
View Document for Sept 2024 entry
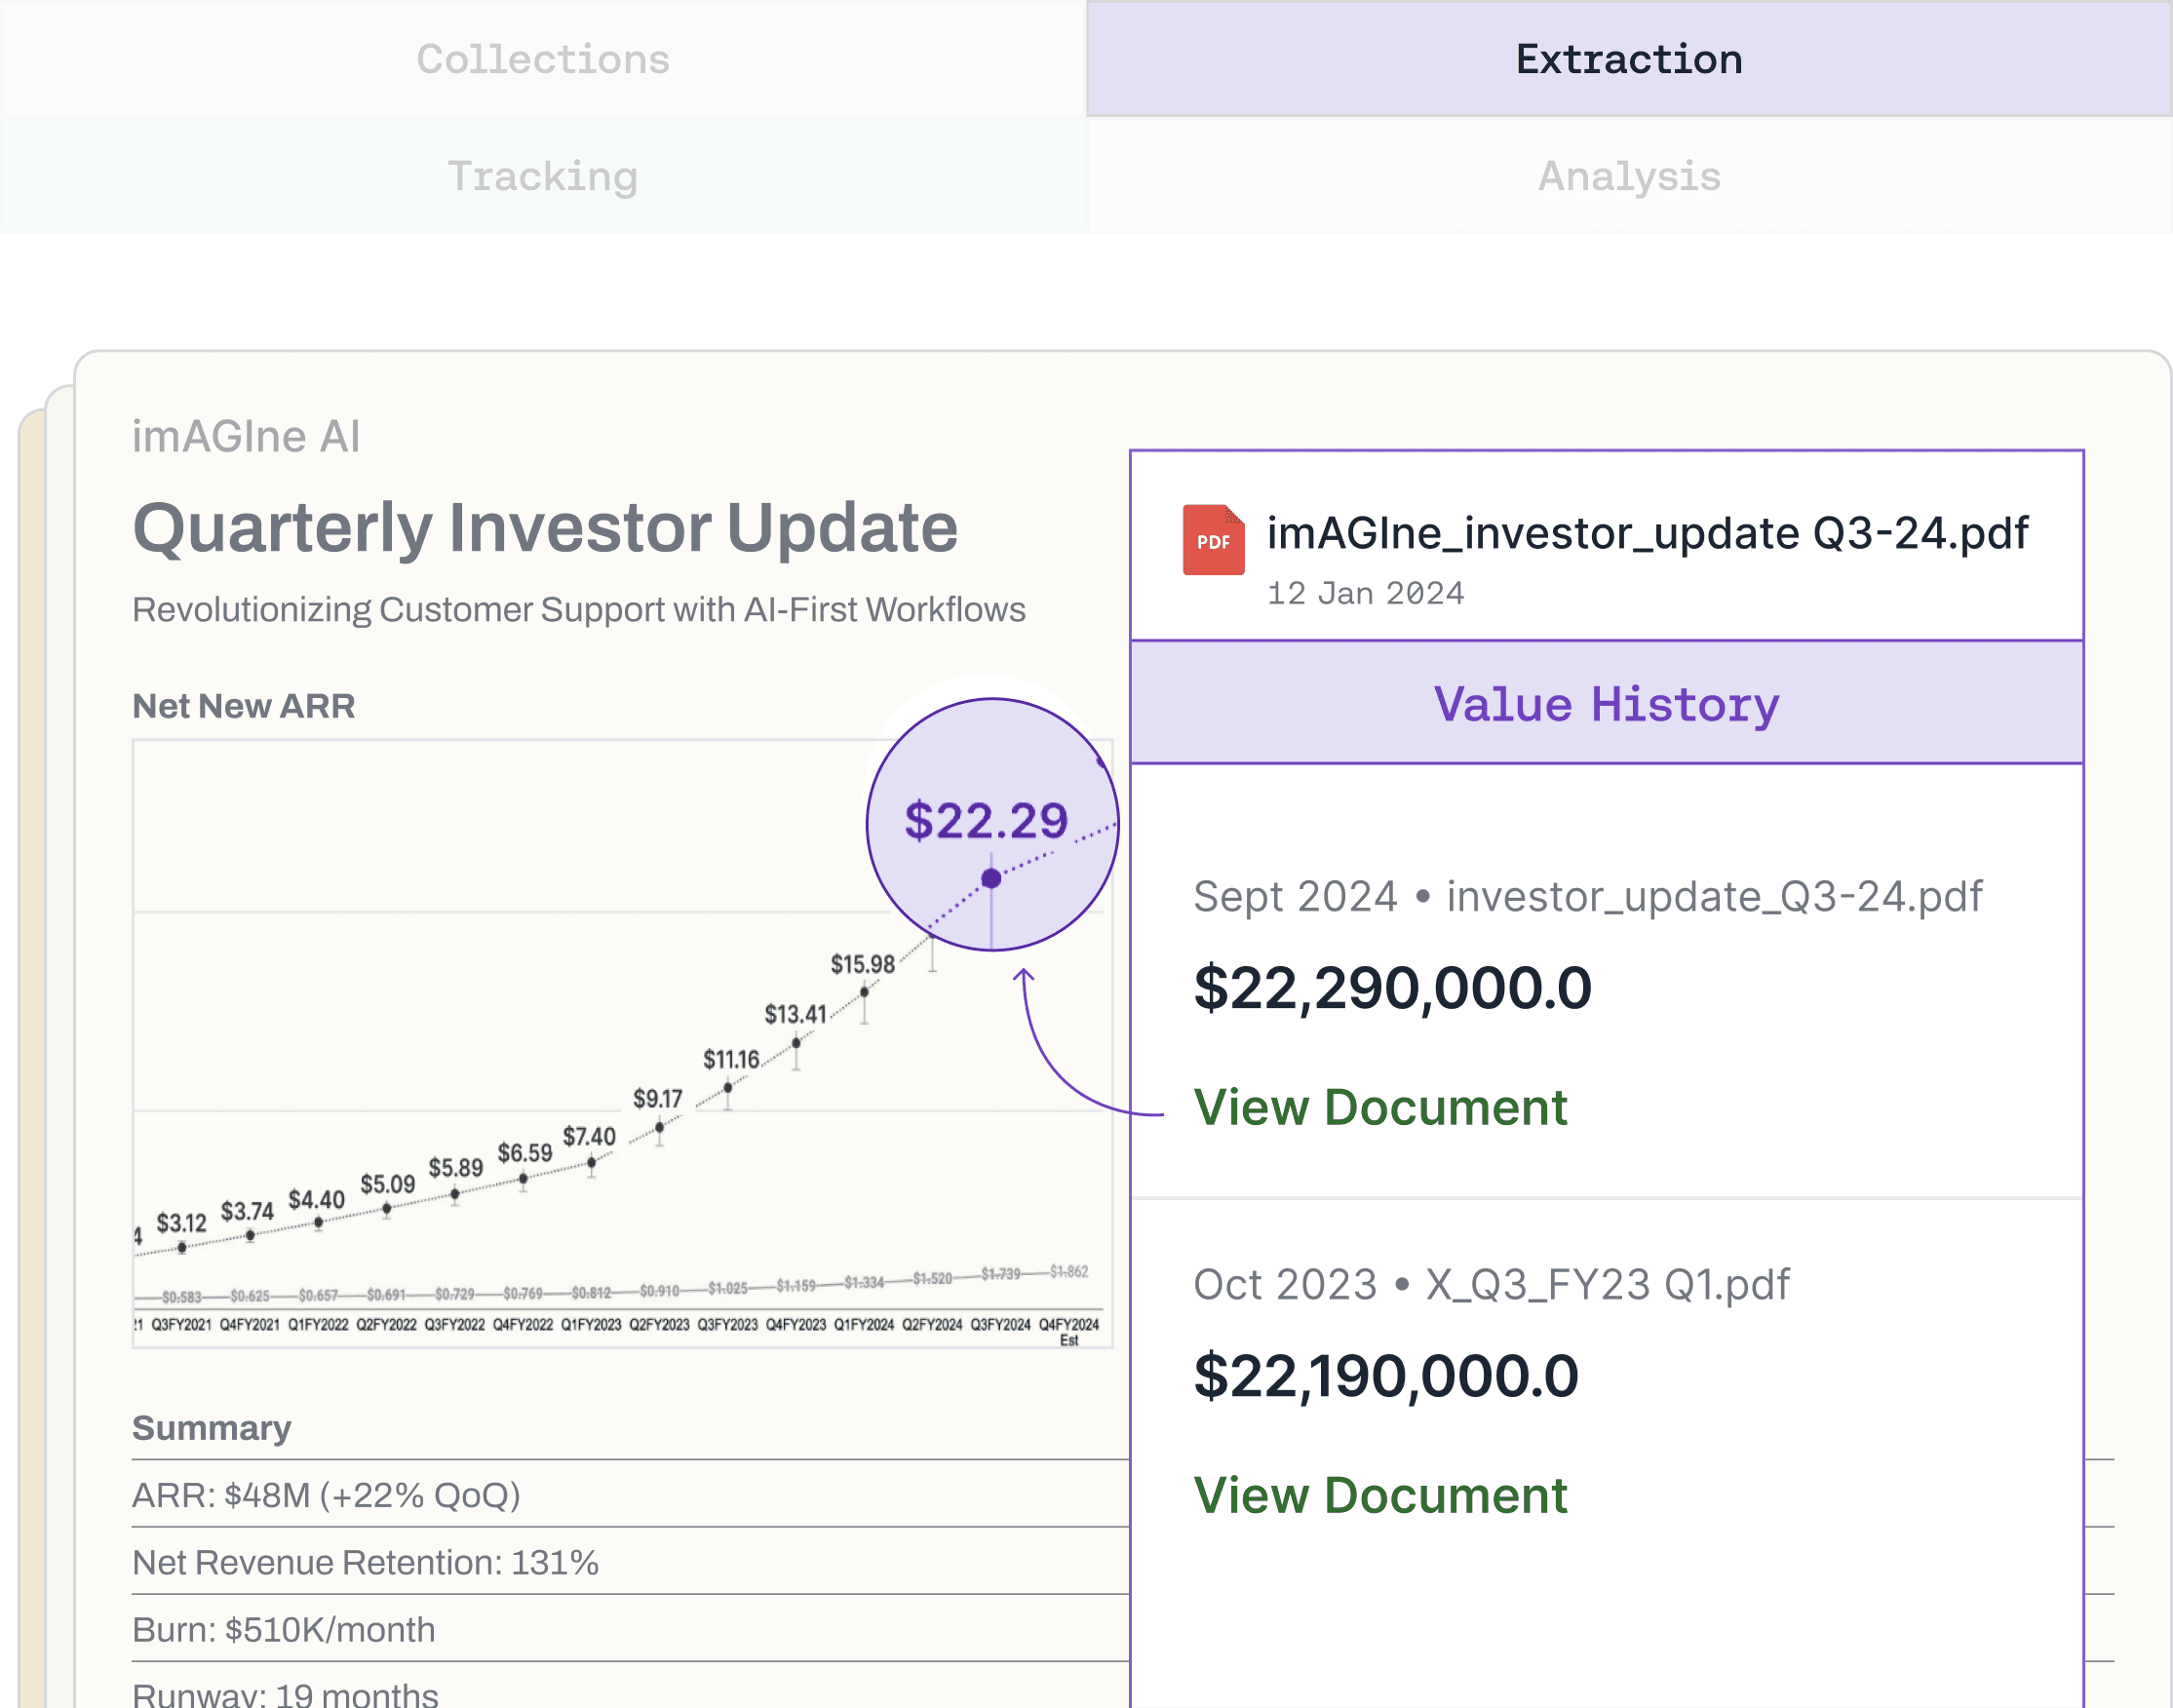(1379, 1107)
